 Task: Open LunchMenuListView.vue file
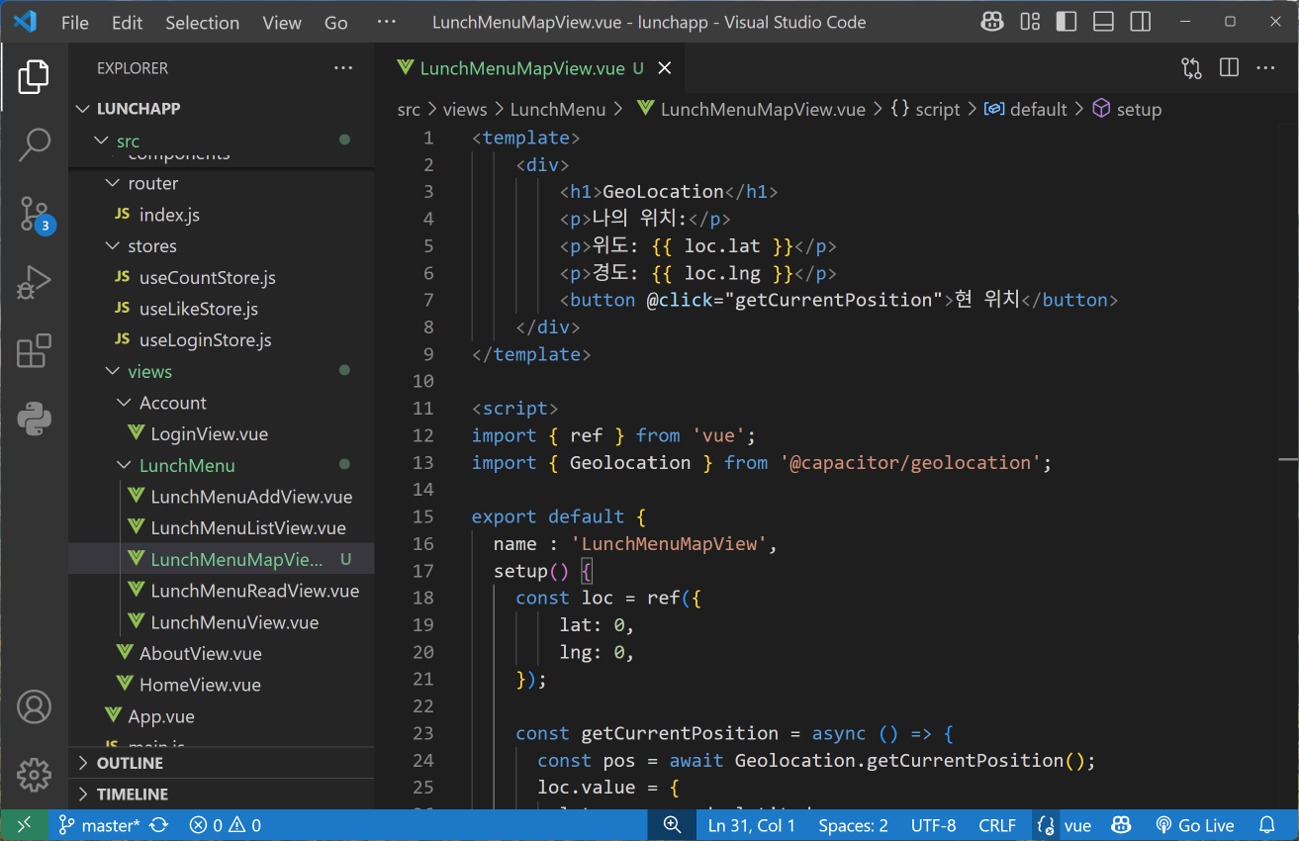(x=220, y=528)
